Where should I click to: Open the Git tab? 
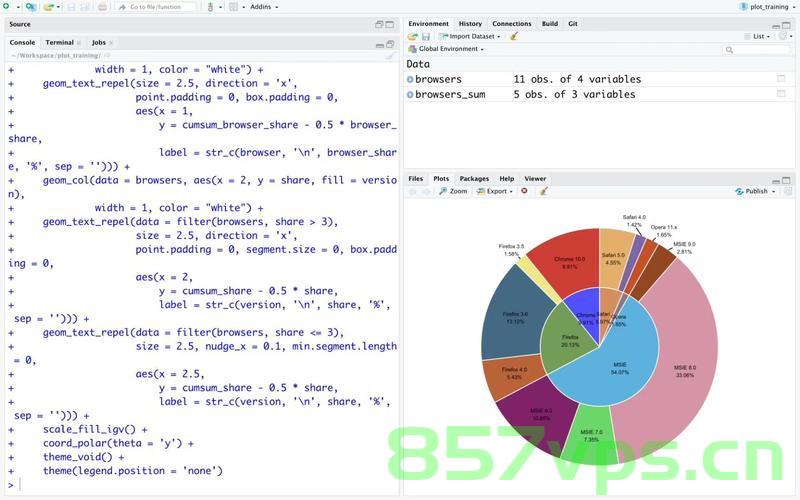point(573,23)
